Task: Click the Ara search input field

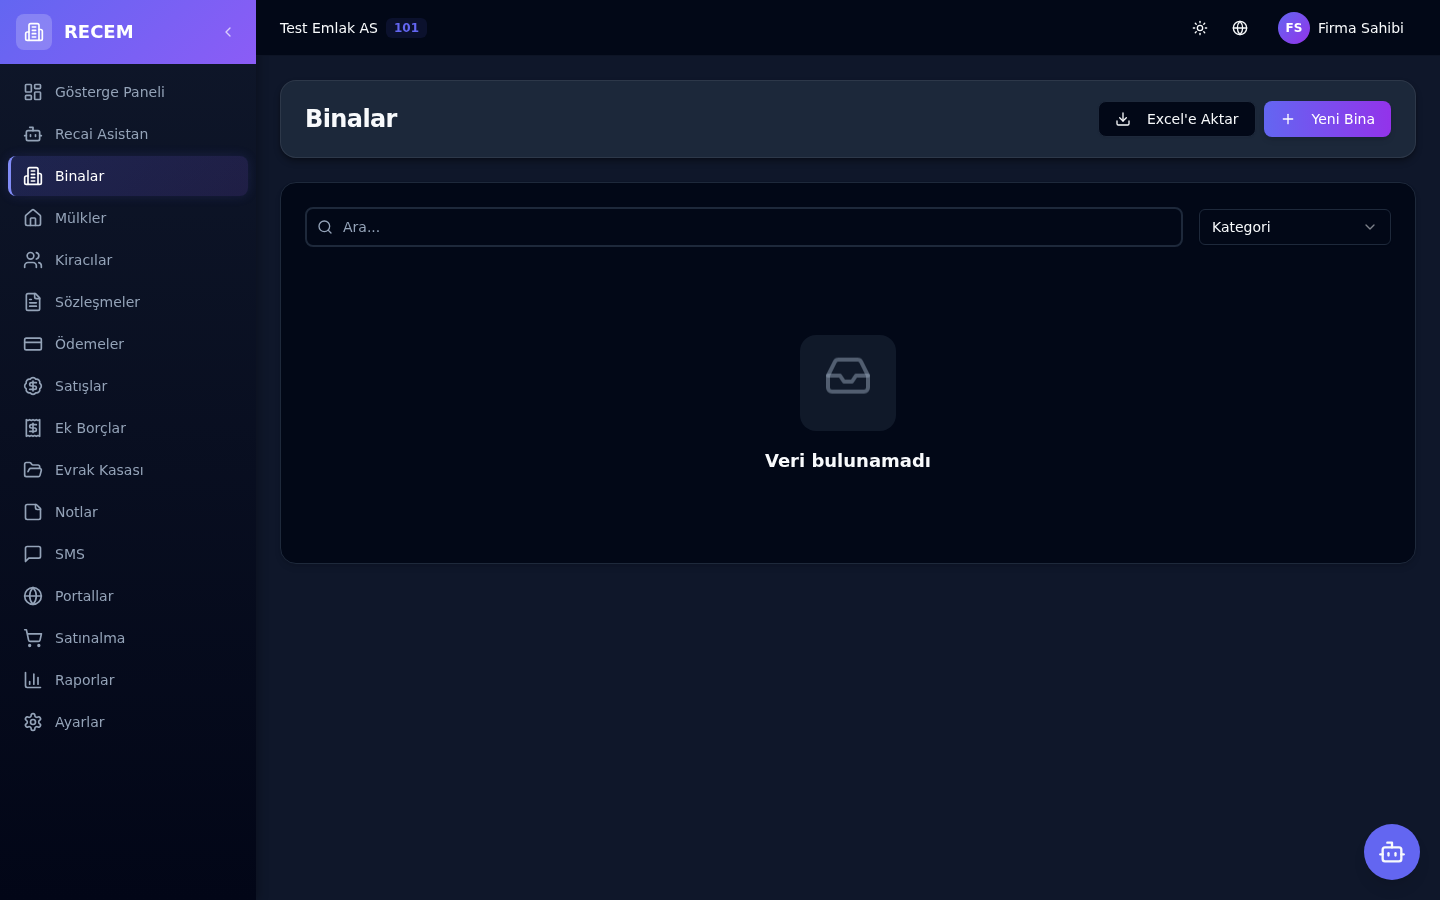Action: 744,227
